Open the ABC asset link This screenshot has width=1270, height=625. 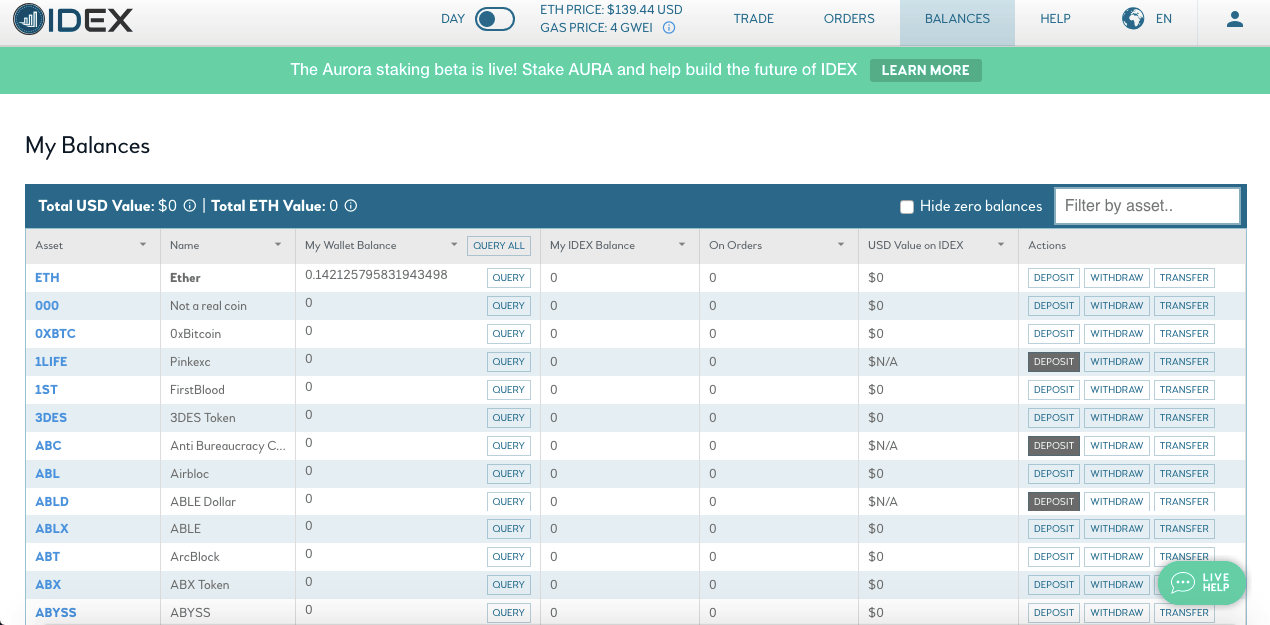point(48,446)
